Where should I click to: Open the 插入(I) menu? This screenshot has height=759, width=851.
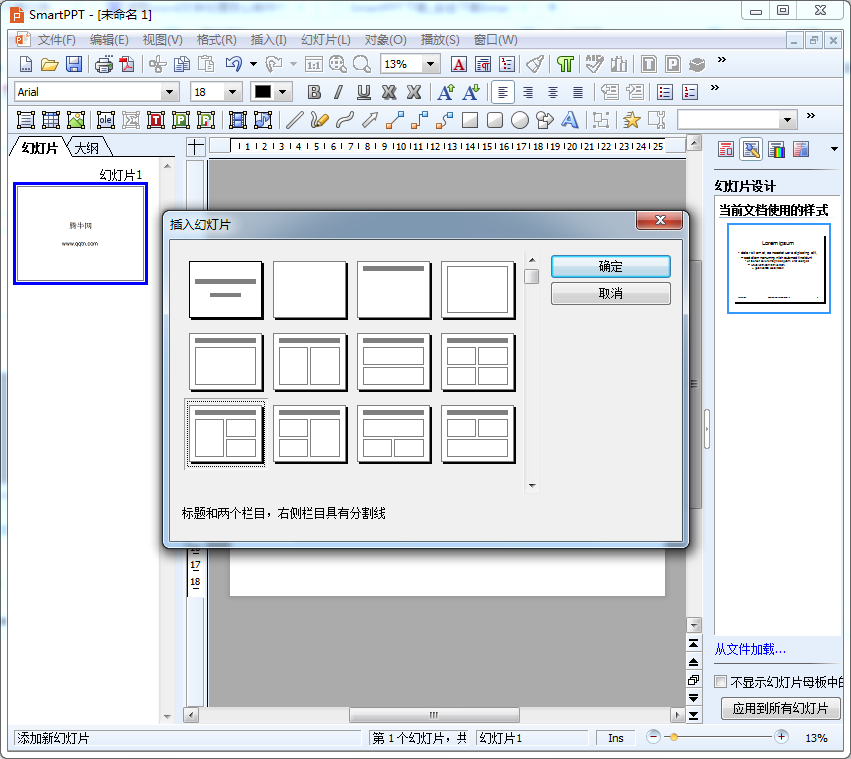(x=268, y=40)
